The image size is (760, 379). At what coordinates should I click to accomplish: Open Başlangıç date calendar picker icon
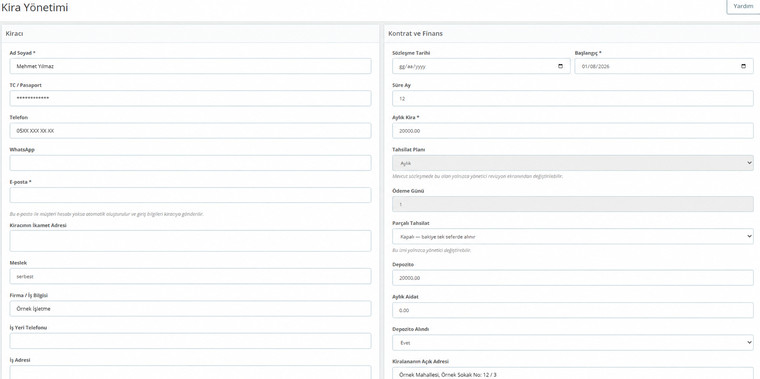pyautogui.click(x=744, y=66)
